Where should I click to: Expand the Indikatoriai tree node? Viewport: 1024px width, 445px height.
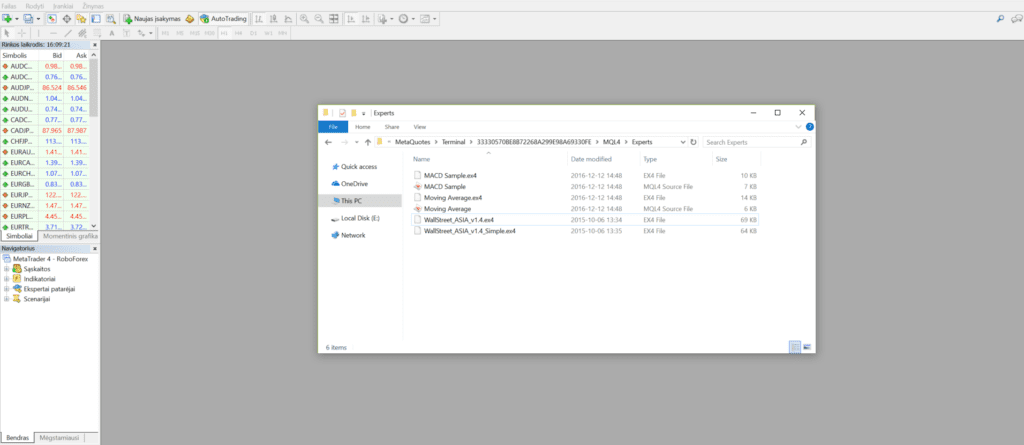(x=6, y=278)
